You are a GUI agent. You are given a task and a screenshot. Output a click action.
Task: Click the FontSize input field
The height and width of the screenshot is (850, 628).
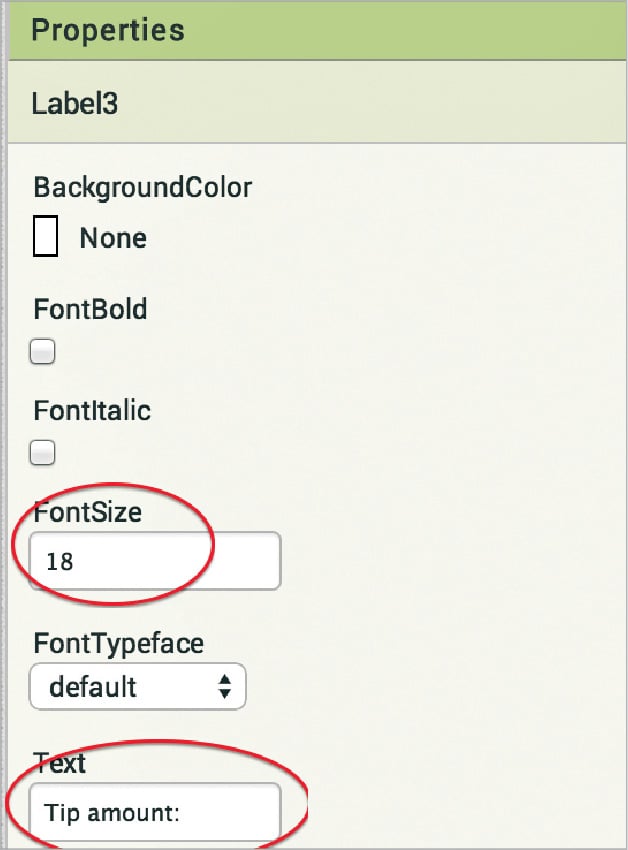point(155,561)
